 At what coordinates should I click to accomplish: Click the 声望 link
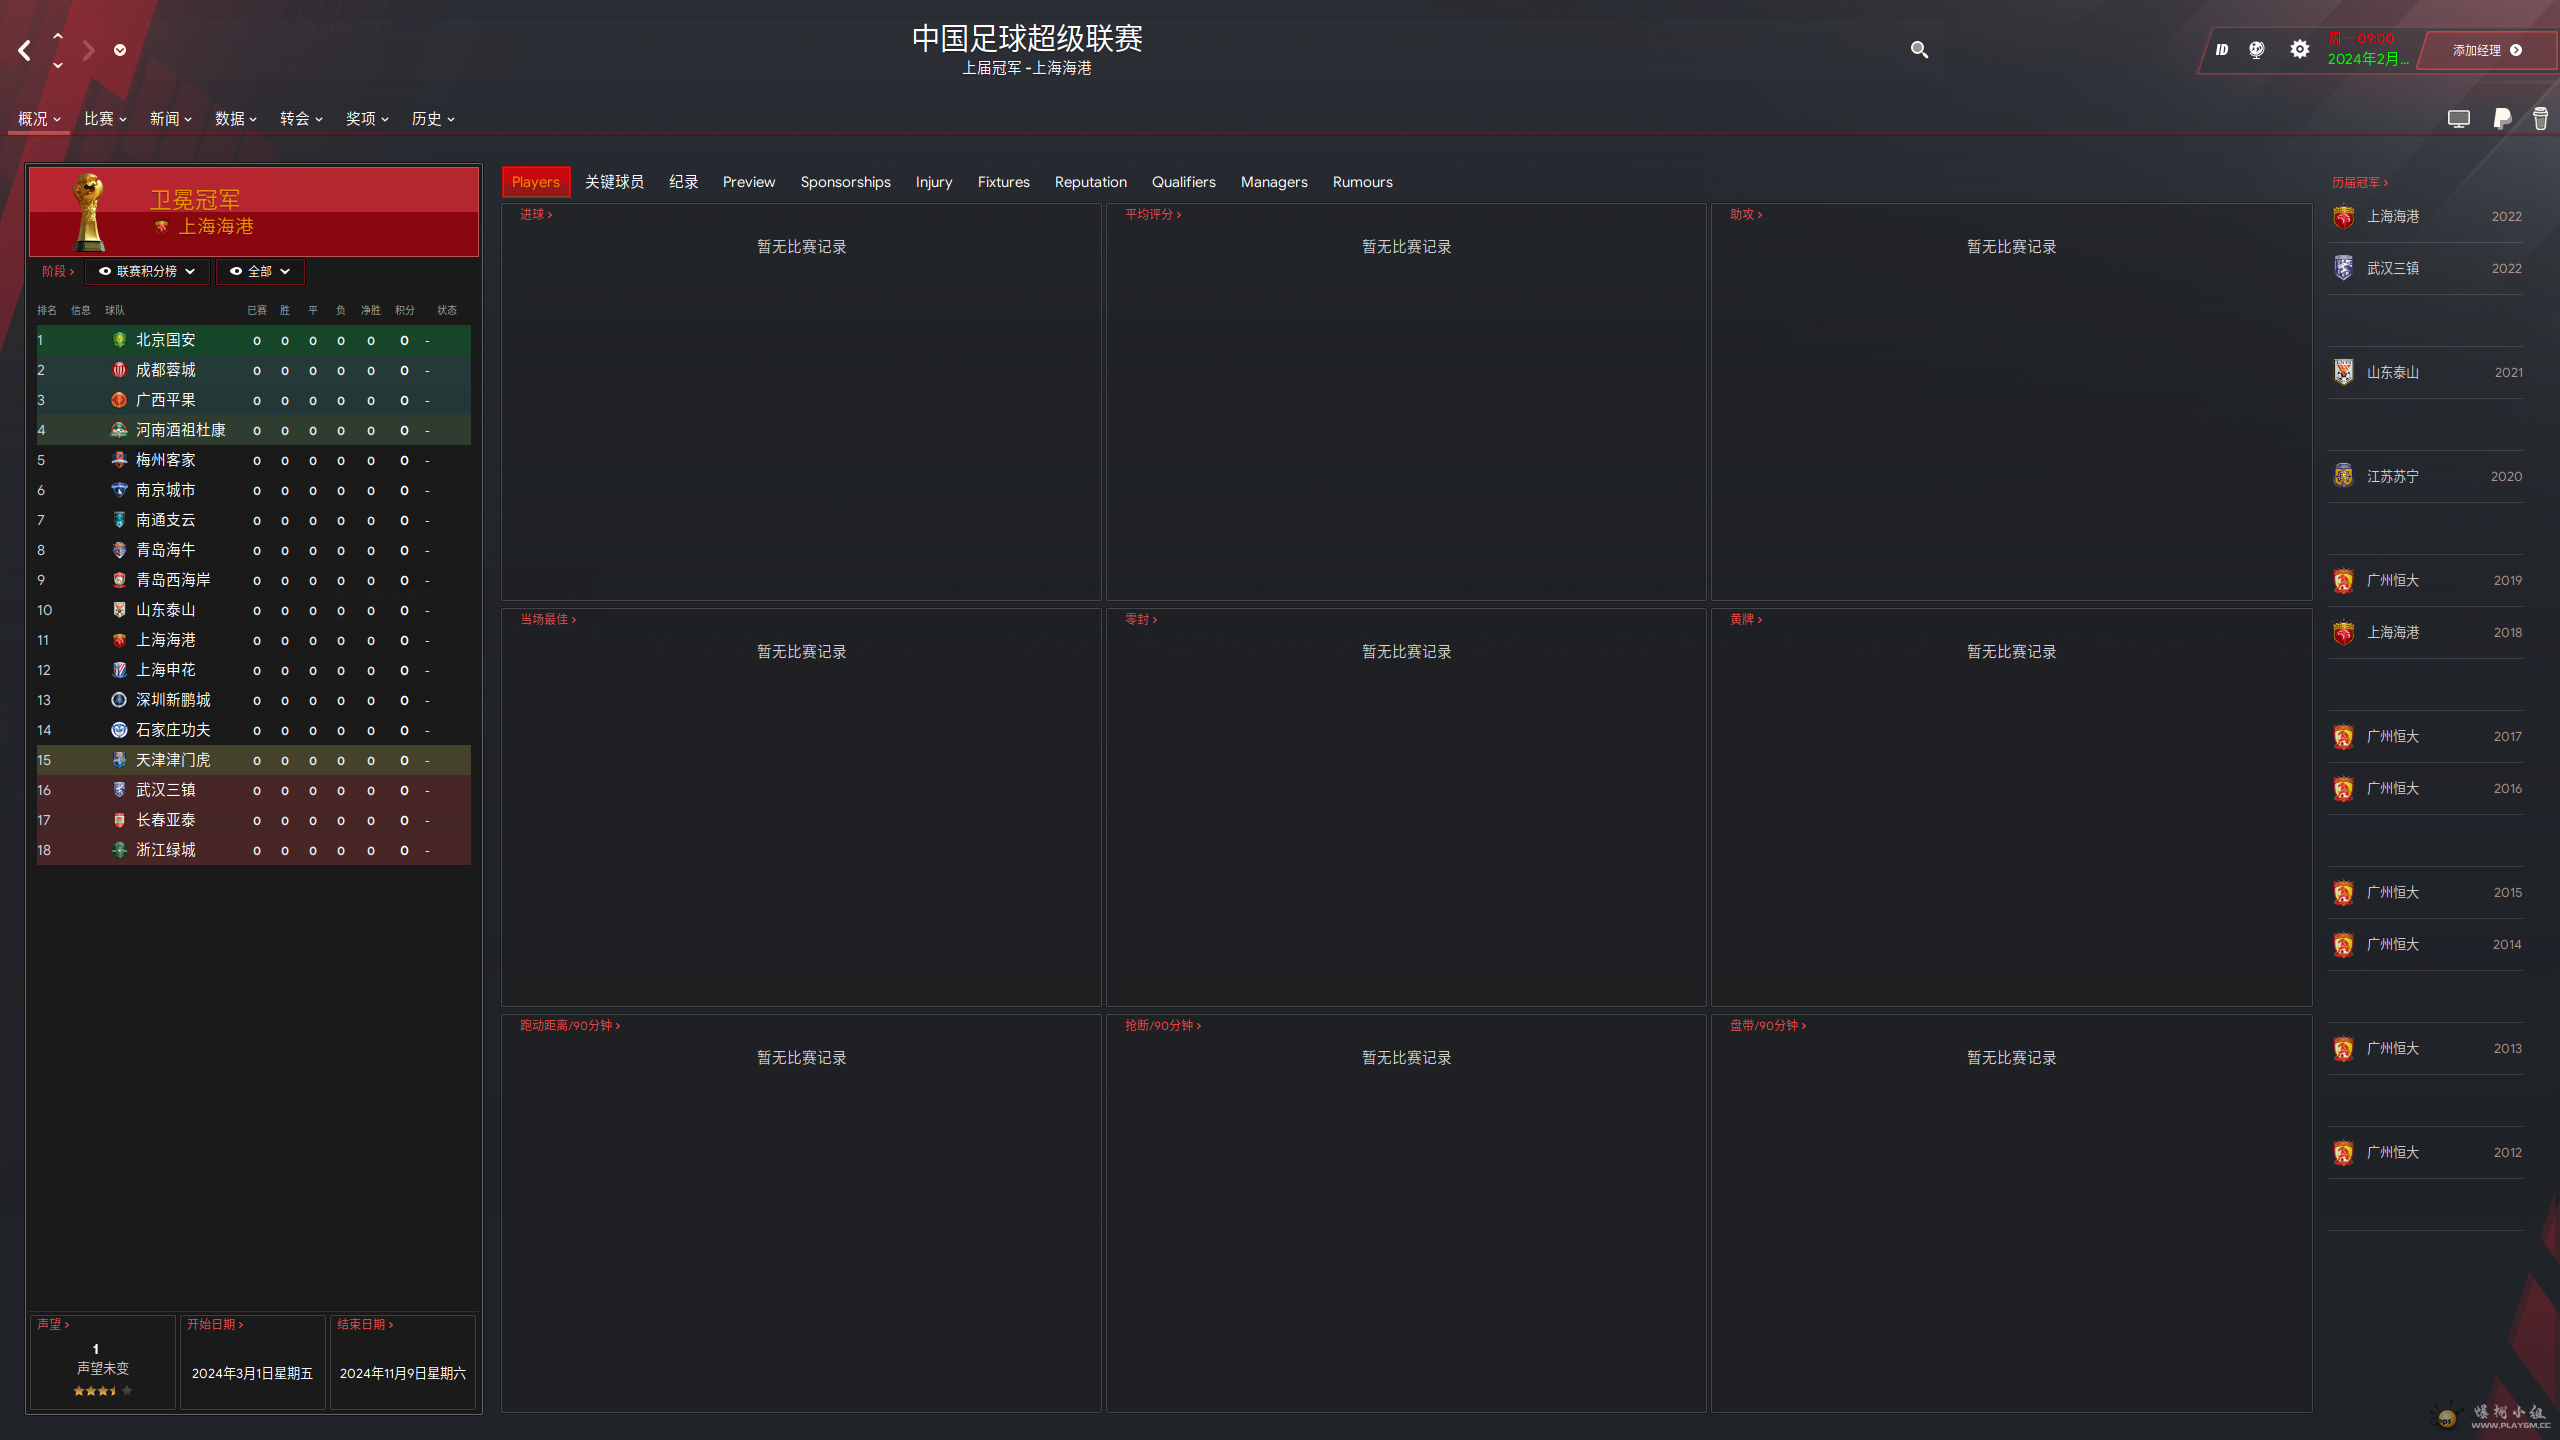pos(53,1324)
